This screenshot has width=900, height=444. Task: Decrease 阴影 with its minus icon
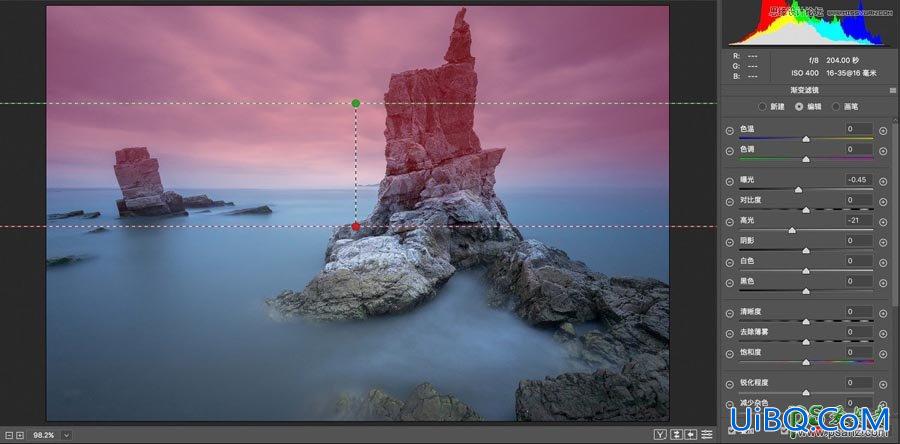point(729,242)
